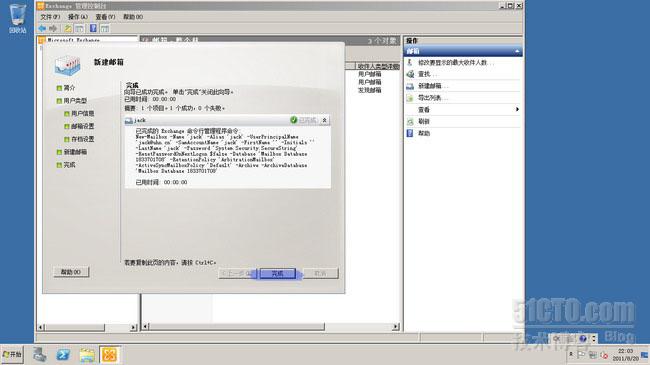
Task: Click the Up one level folder icon
Action: click(68, 28)
